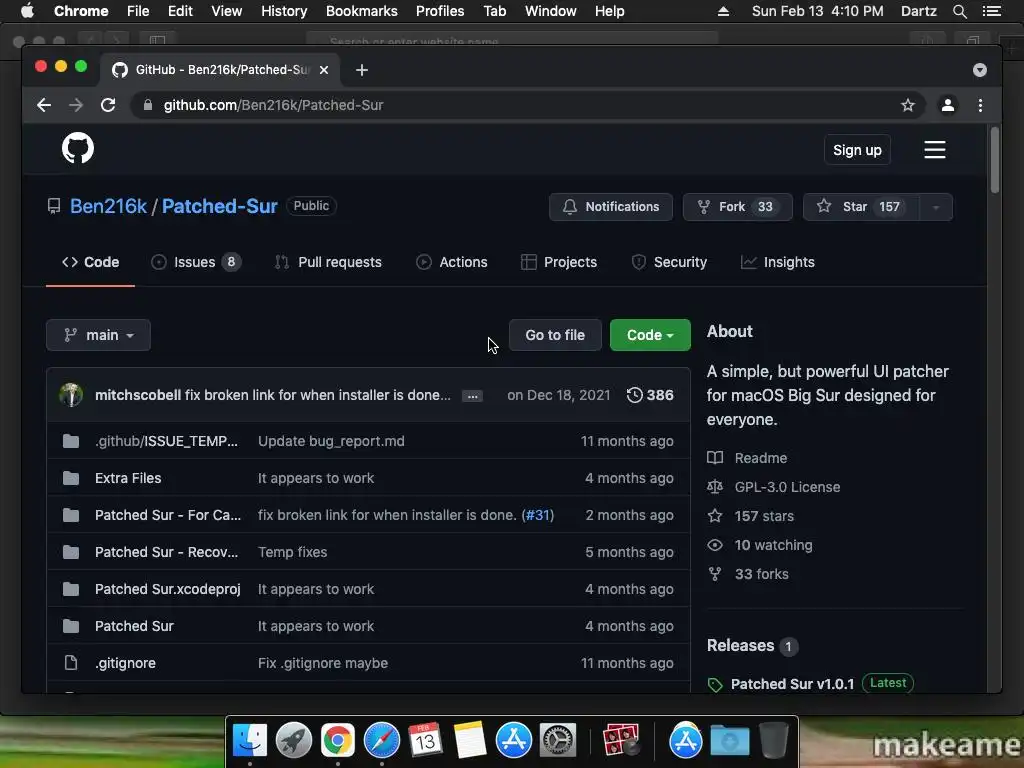Viewport: 1024px width, 768px height.
Task: Switch to the Issues tab
Action: [196, 263]
